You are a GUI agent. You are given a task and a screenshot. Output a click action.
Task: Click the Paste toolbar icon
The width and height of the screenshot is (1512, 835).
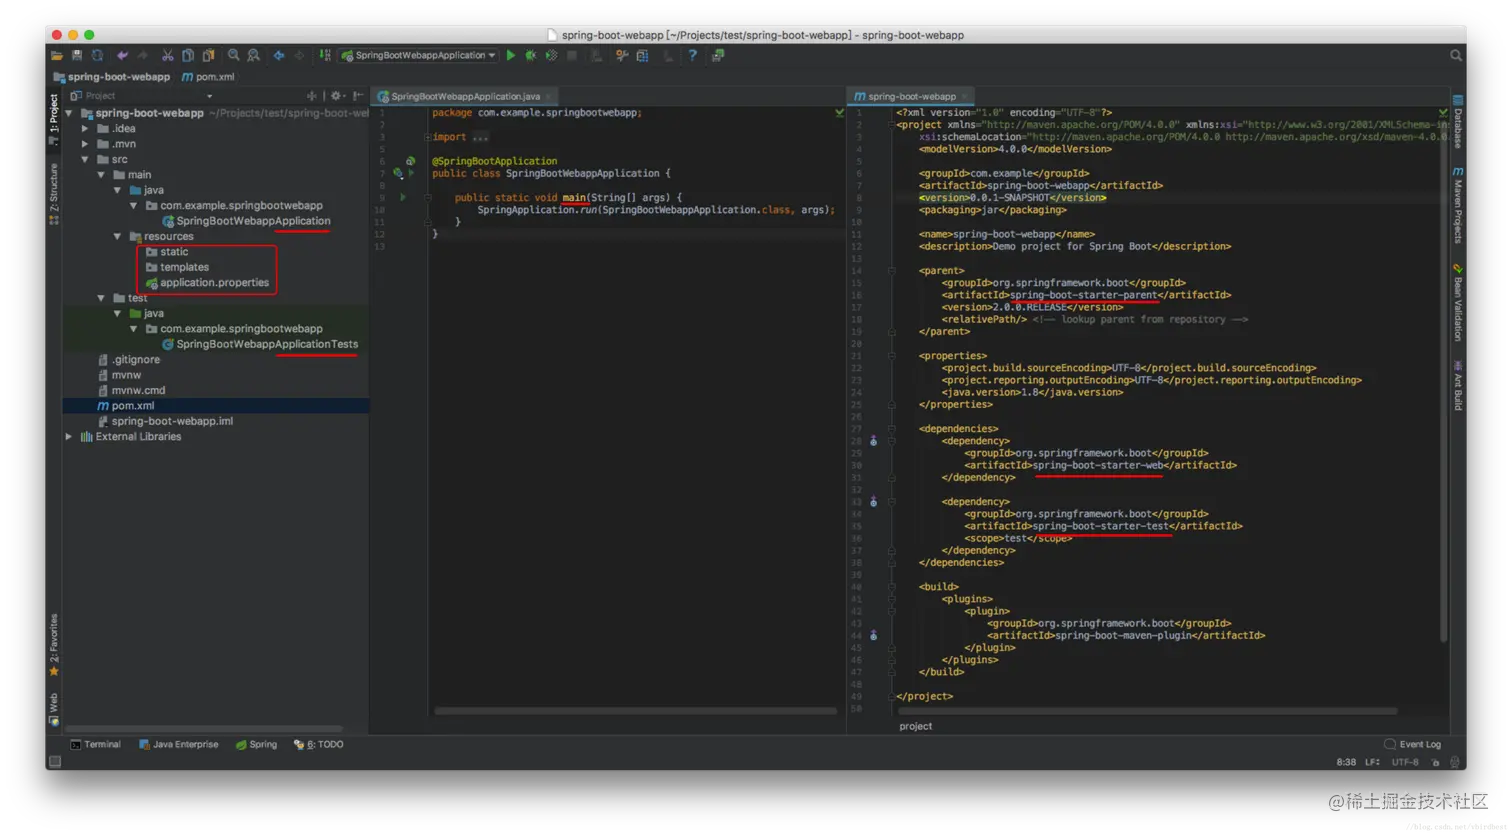(208, 56)
